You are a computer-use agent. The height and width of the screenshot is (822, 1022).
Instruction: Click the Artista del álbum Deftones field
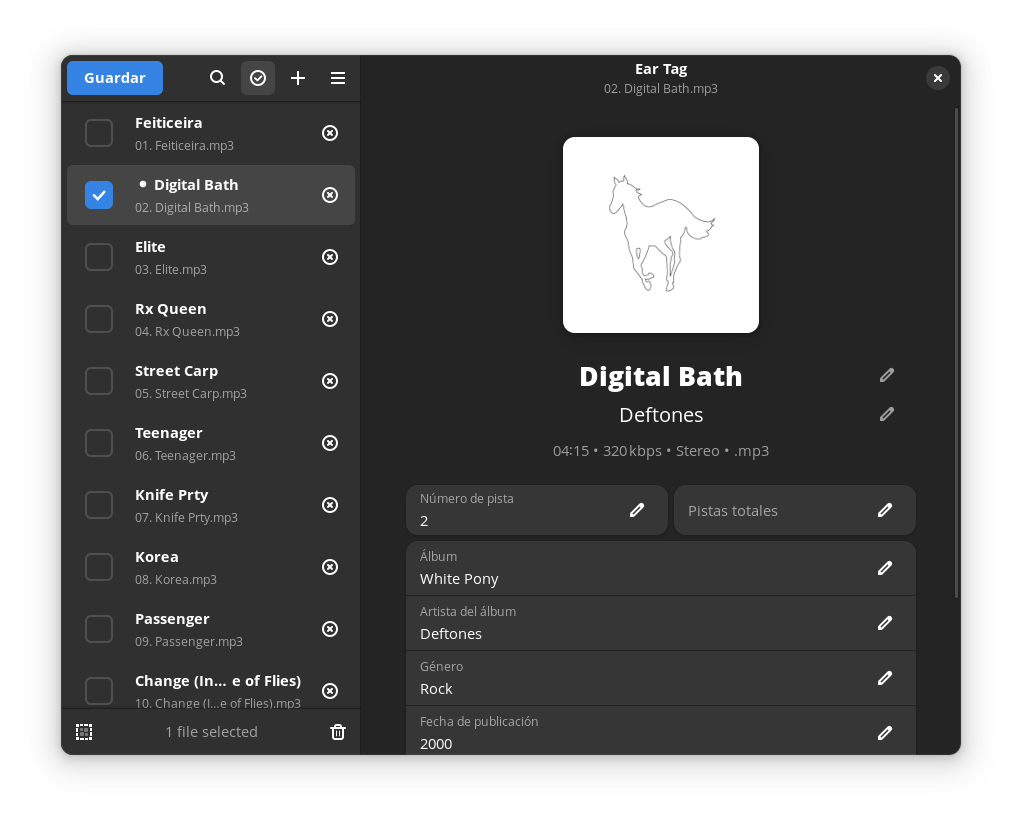tap(661, 623)
